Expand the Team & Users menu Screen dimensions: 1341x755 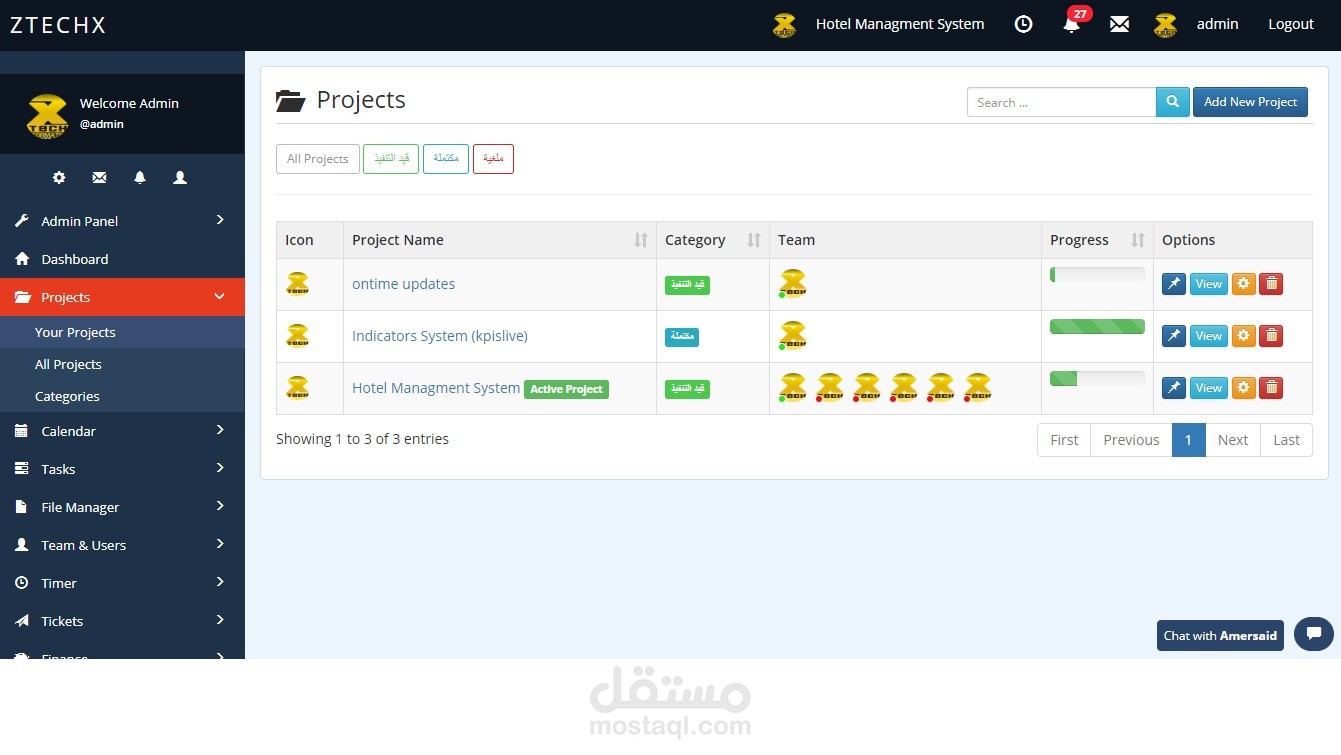(x=122, y=545)
